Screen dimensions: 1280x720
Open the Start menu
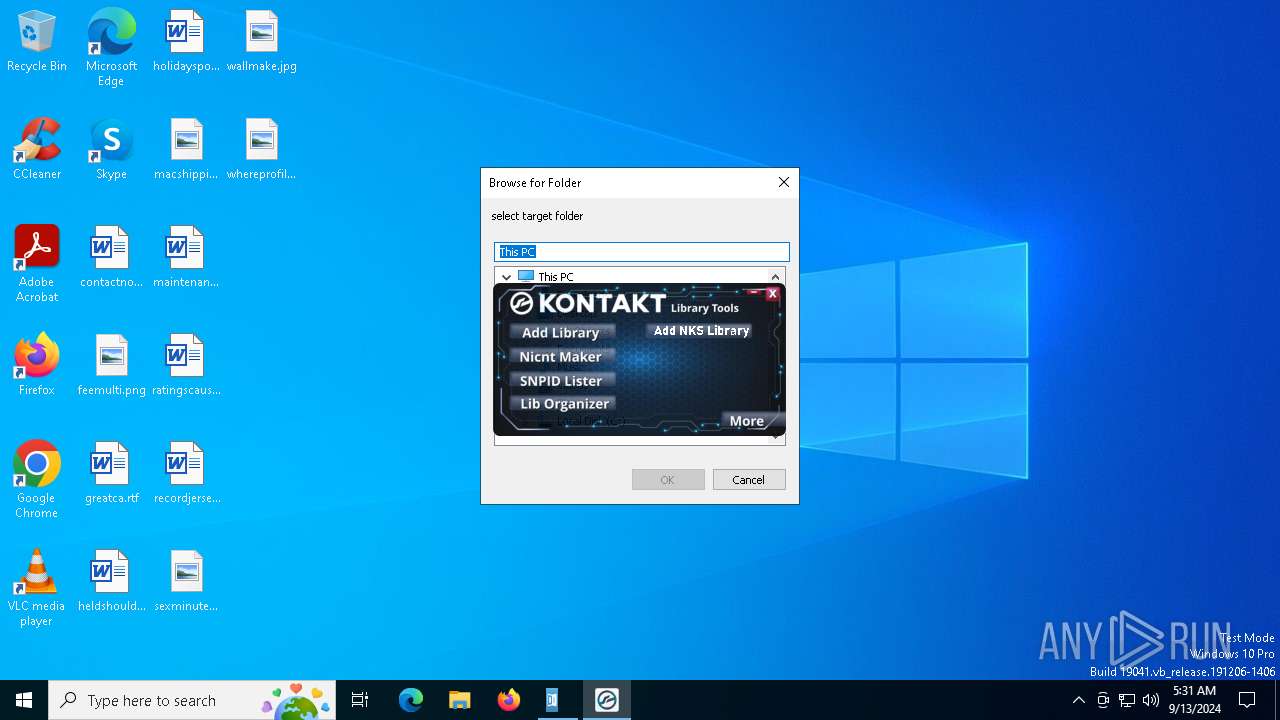(24, 700)
